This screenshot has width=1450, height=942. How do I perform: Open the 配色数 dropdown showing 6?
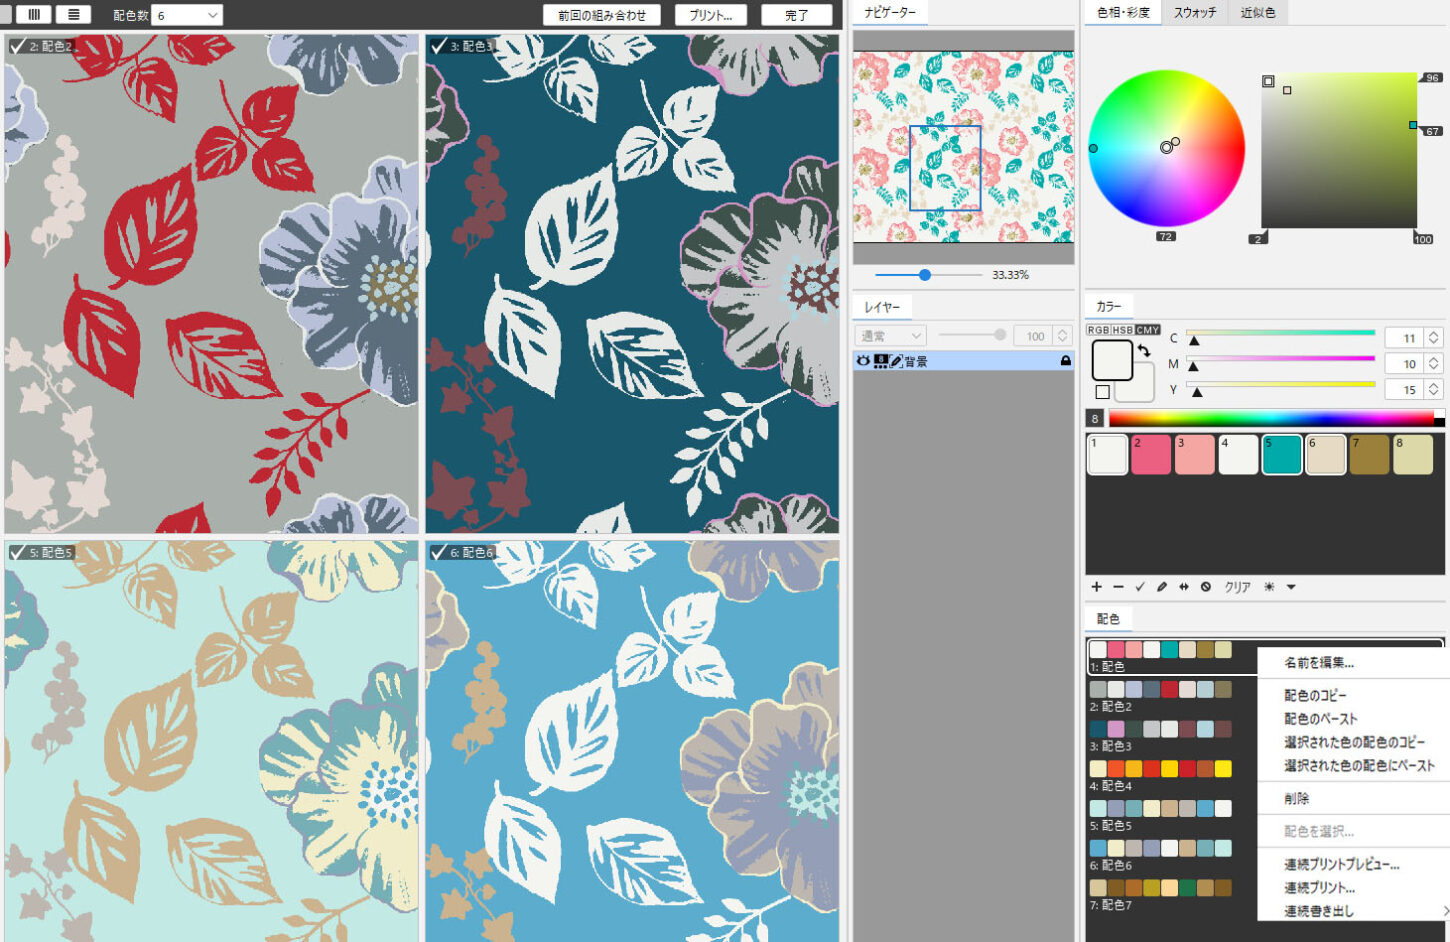point(187,15)
